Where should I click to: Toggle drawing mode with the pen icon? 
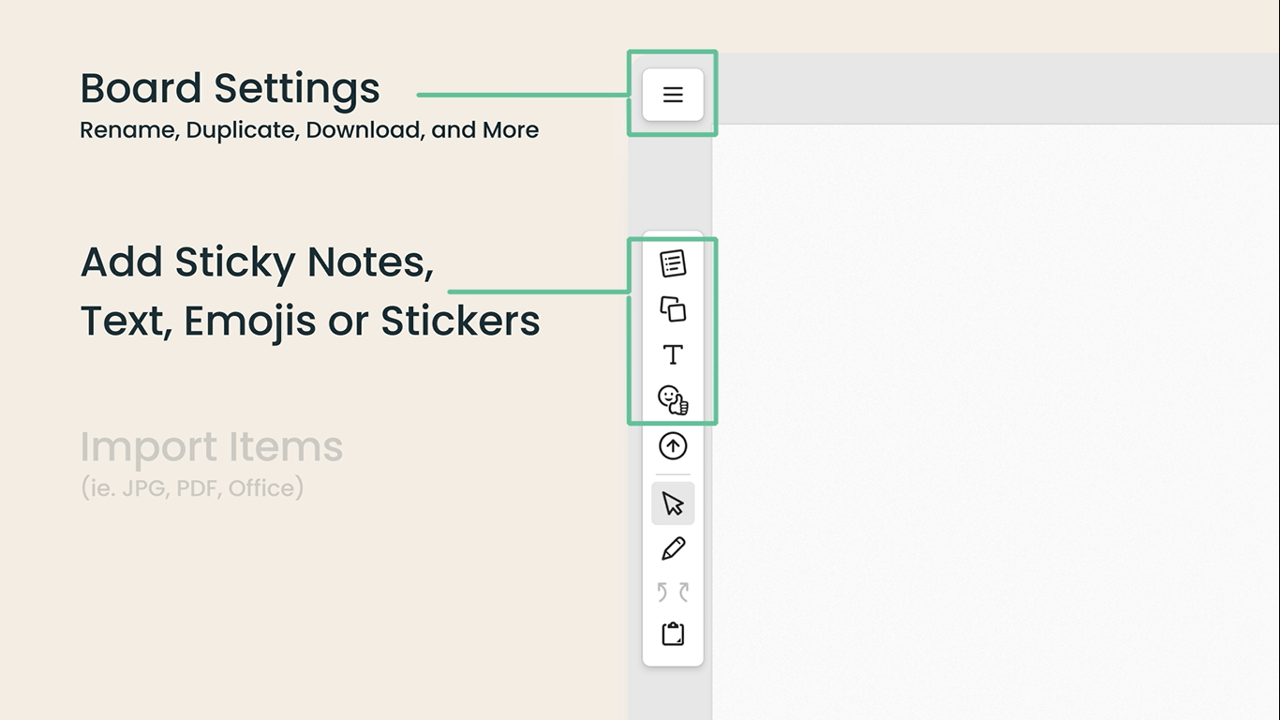(672, 548)
